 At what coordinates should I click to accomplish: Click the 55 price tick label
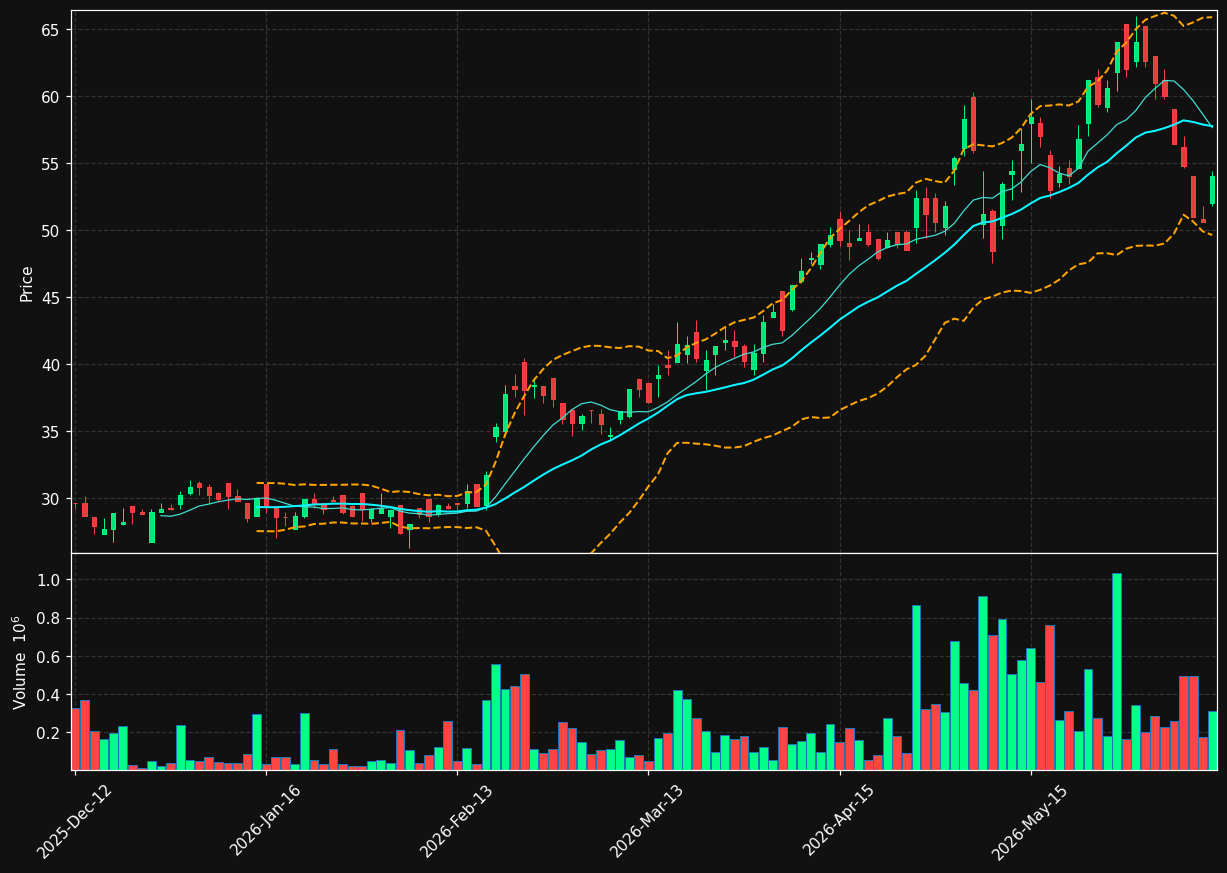50,164
